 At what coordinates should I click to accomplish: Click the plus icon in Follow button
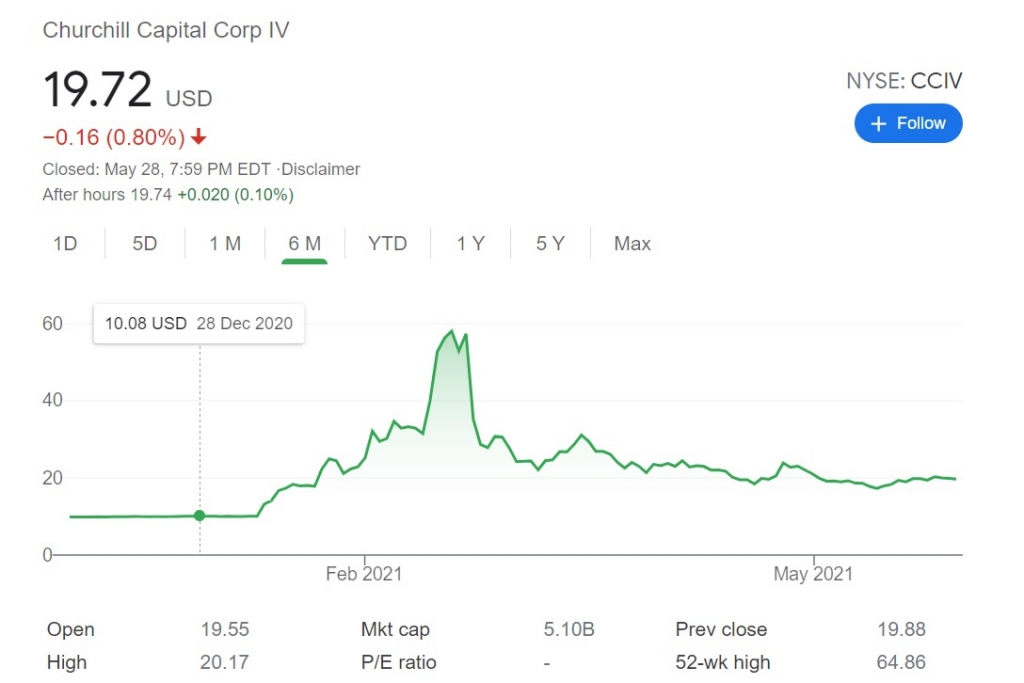(x=879, y=123)
